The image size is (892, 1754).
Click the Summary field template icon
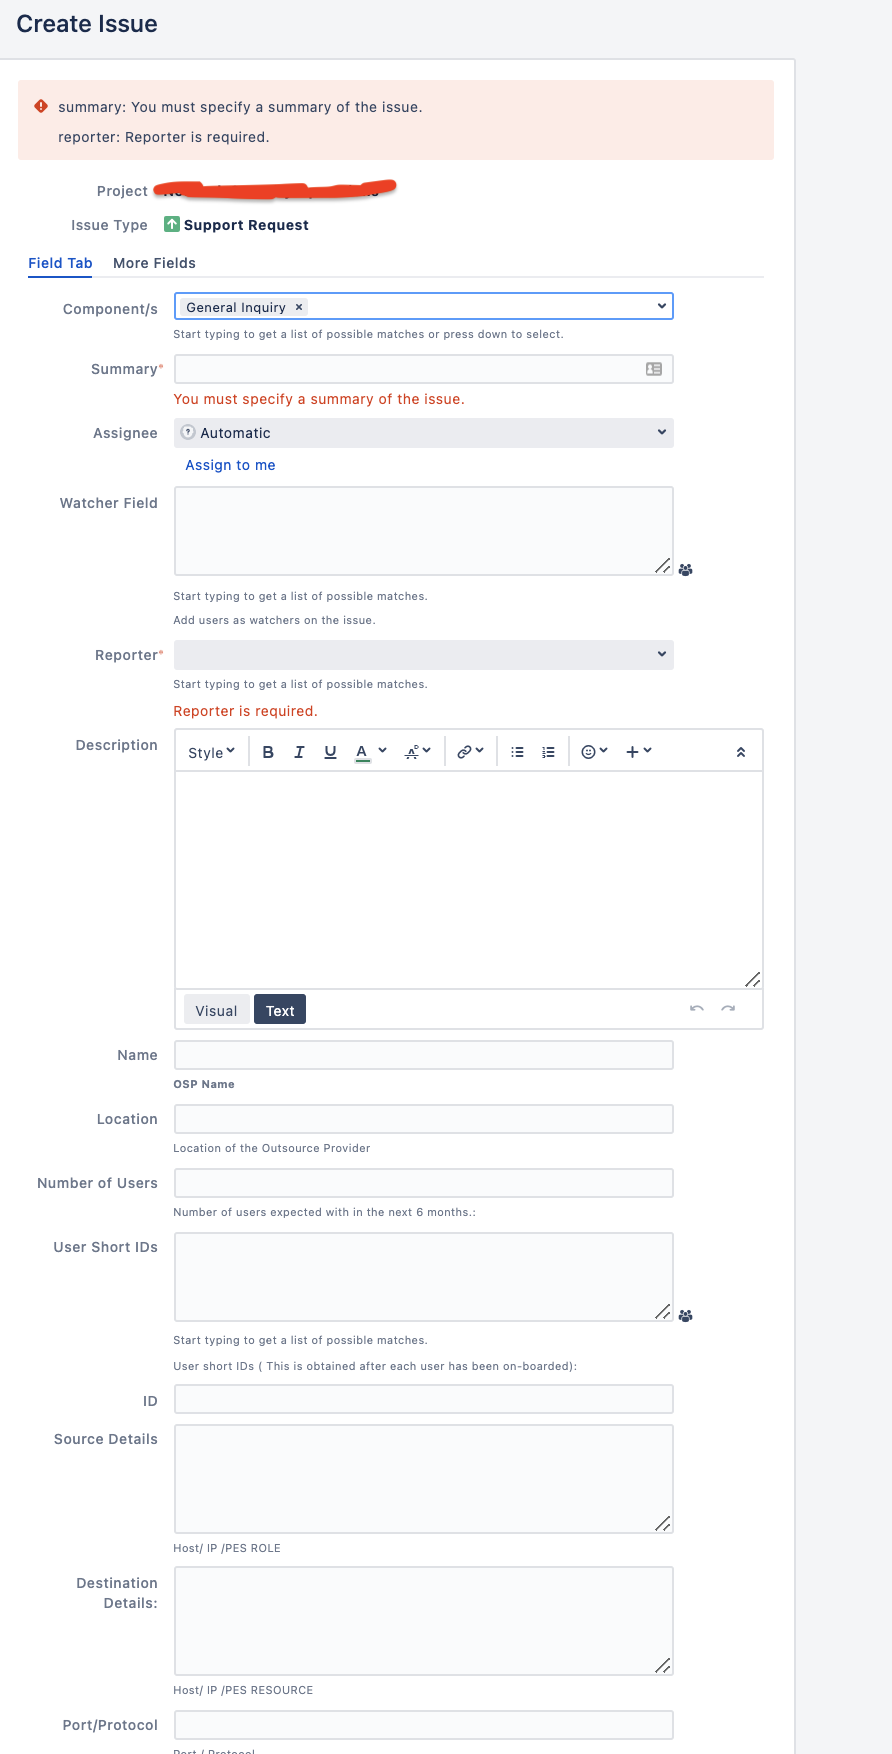(654, 369)
